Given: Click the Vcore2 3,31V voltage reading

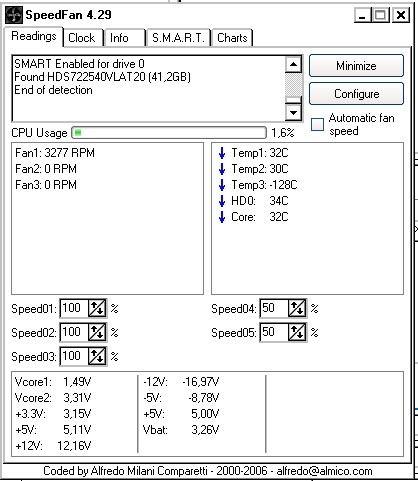Looking at the screenshot, I should click(53, 398).
